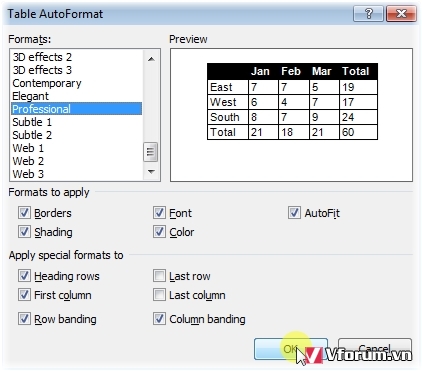Click the Formats list scroll down arrow

(151, 172)
